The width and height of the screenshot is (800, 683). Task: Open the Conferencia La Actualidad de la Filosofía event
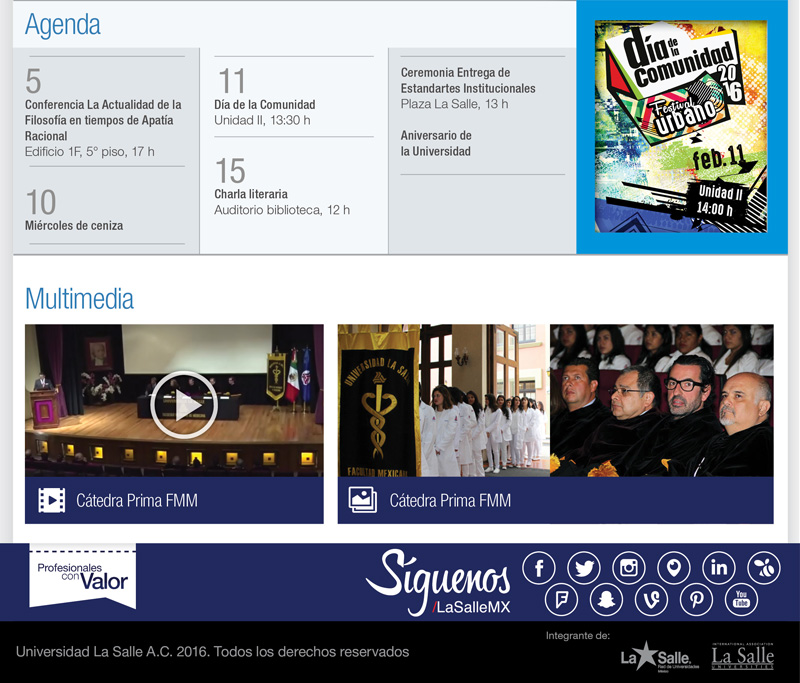[103, 120]
